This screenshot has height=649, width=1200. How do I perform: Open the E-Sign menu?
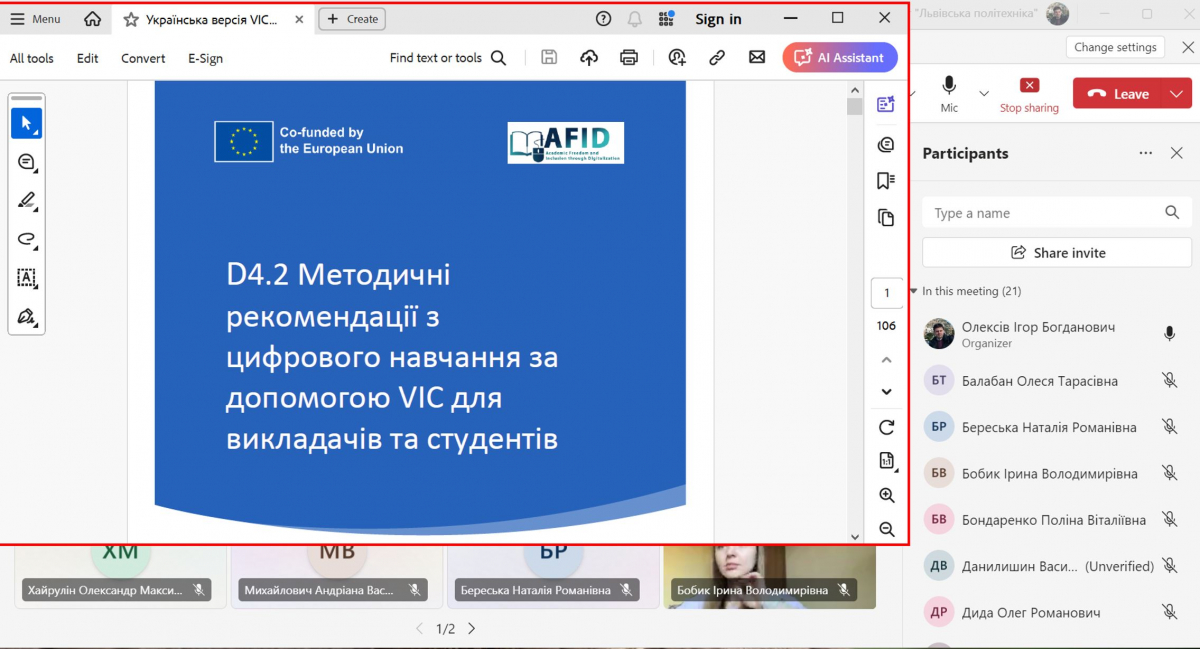pos(204,58)
